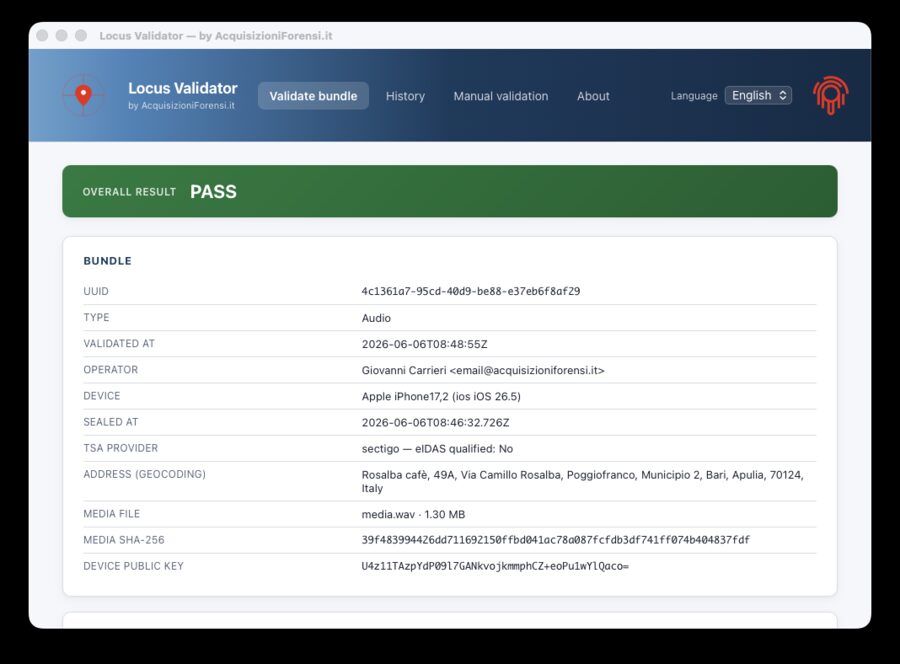Select the Sealed At timestamp 2026-06-06T08:46:32.726Z
This screenshot has height=664, width=900.
[x=435, y=422]
